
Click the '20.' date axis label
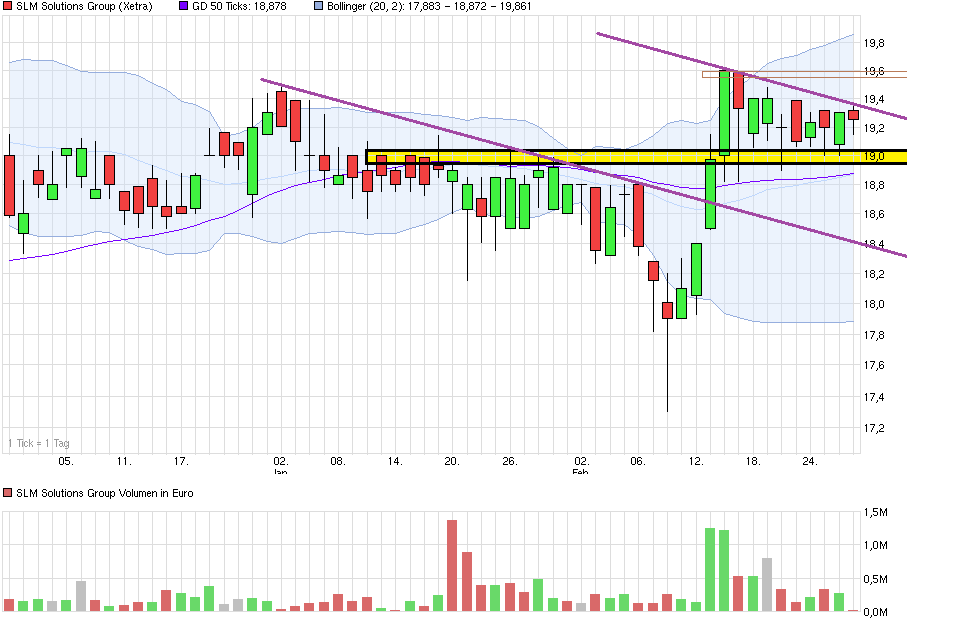tap(452, 461)
